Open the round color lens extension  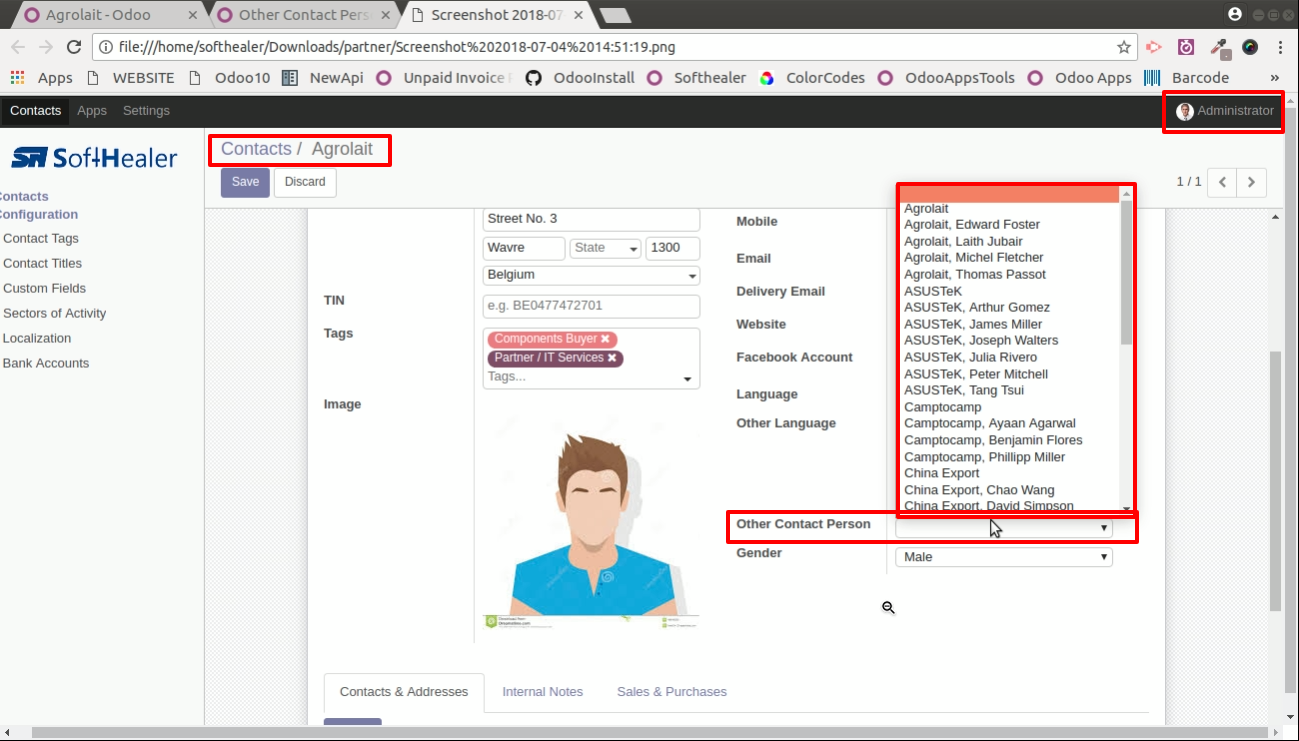pyautogui.click(x=1250, y=47)
